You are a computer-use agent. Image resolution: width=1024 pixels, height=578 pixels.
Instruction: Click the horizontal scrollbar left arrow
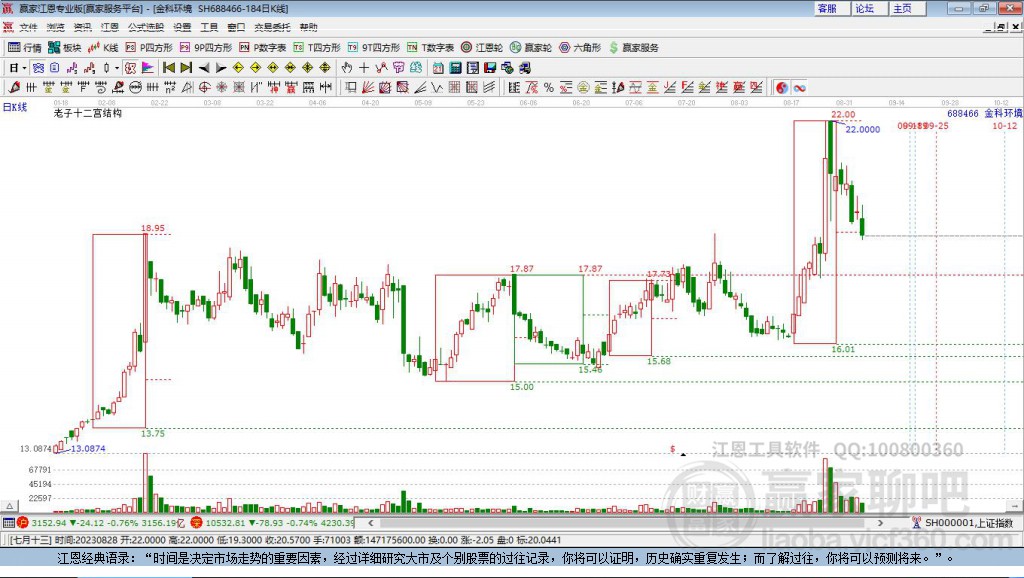370,522
